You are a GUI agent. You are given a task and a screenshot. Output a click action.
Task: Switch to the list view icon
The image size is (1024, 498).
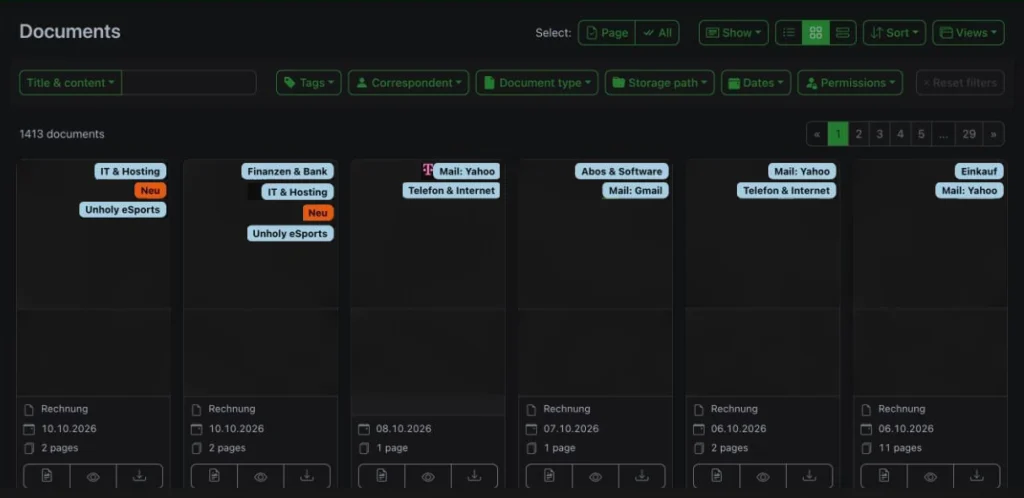789,33
